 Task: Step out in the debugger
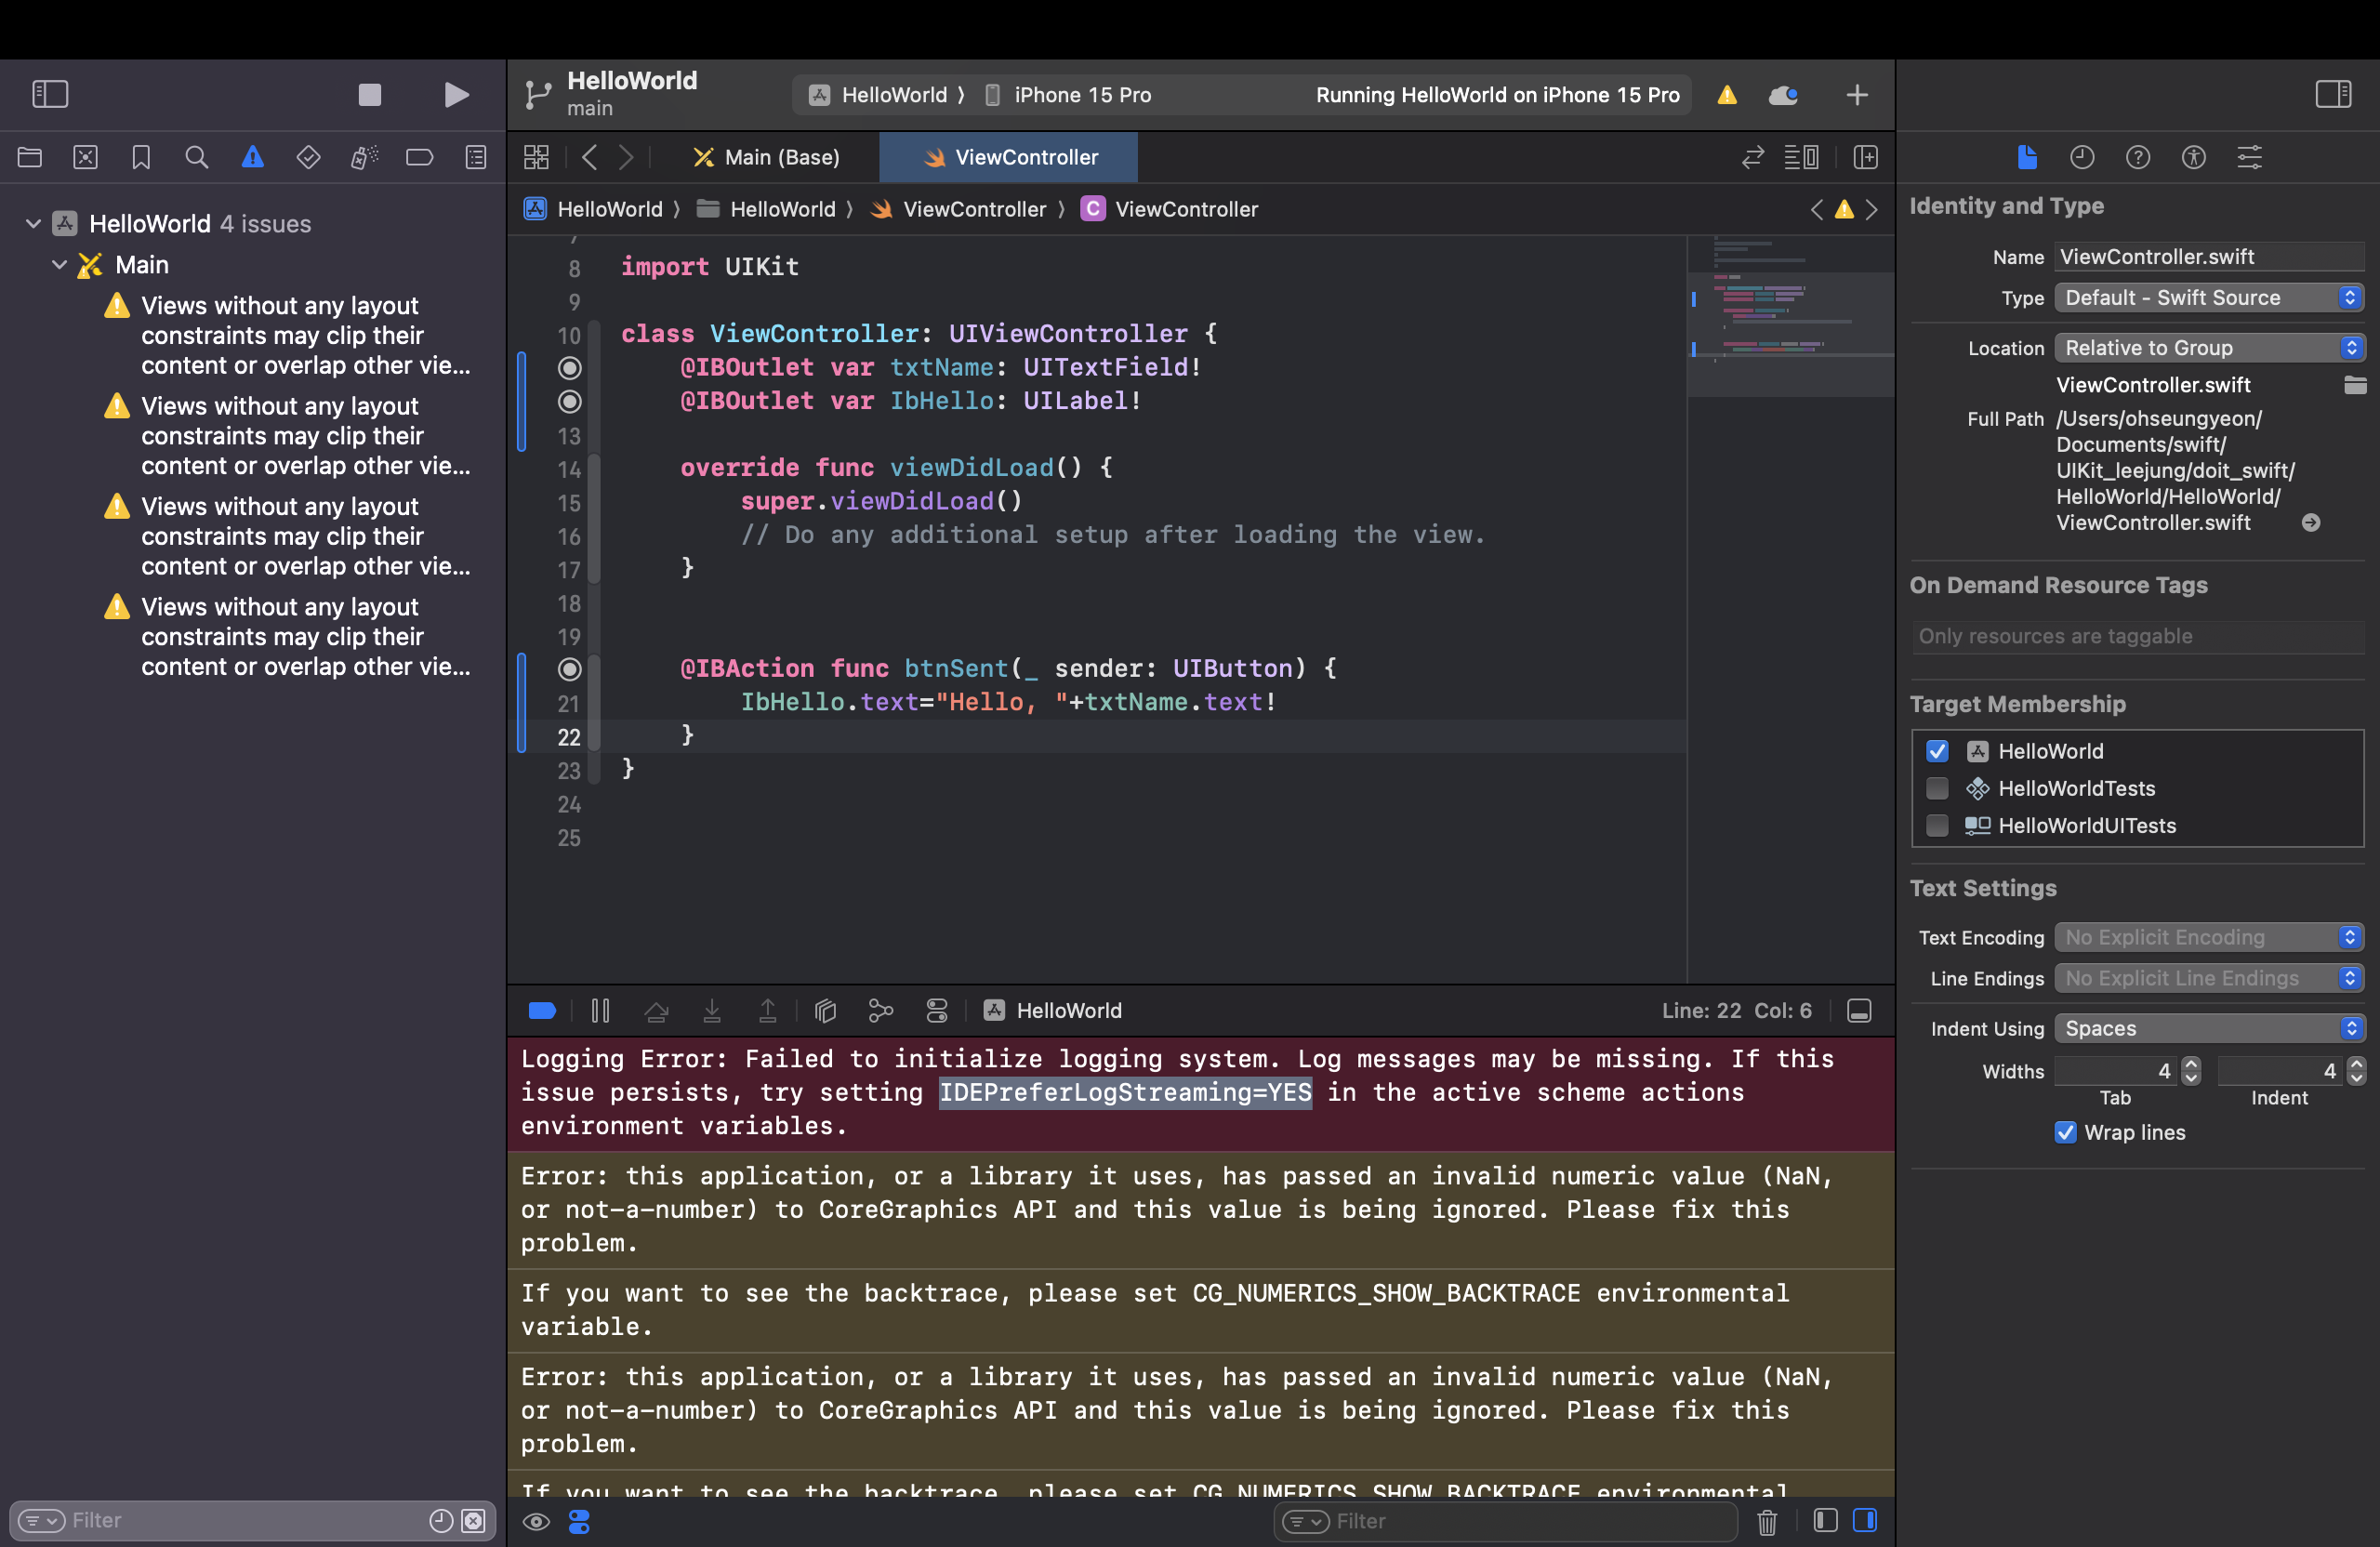[x=768, y=1010]
